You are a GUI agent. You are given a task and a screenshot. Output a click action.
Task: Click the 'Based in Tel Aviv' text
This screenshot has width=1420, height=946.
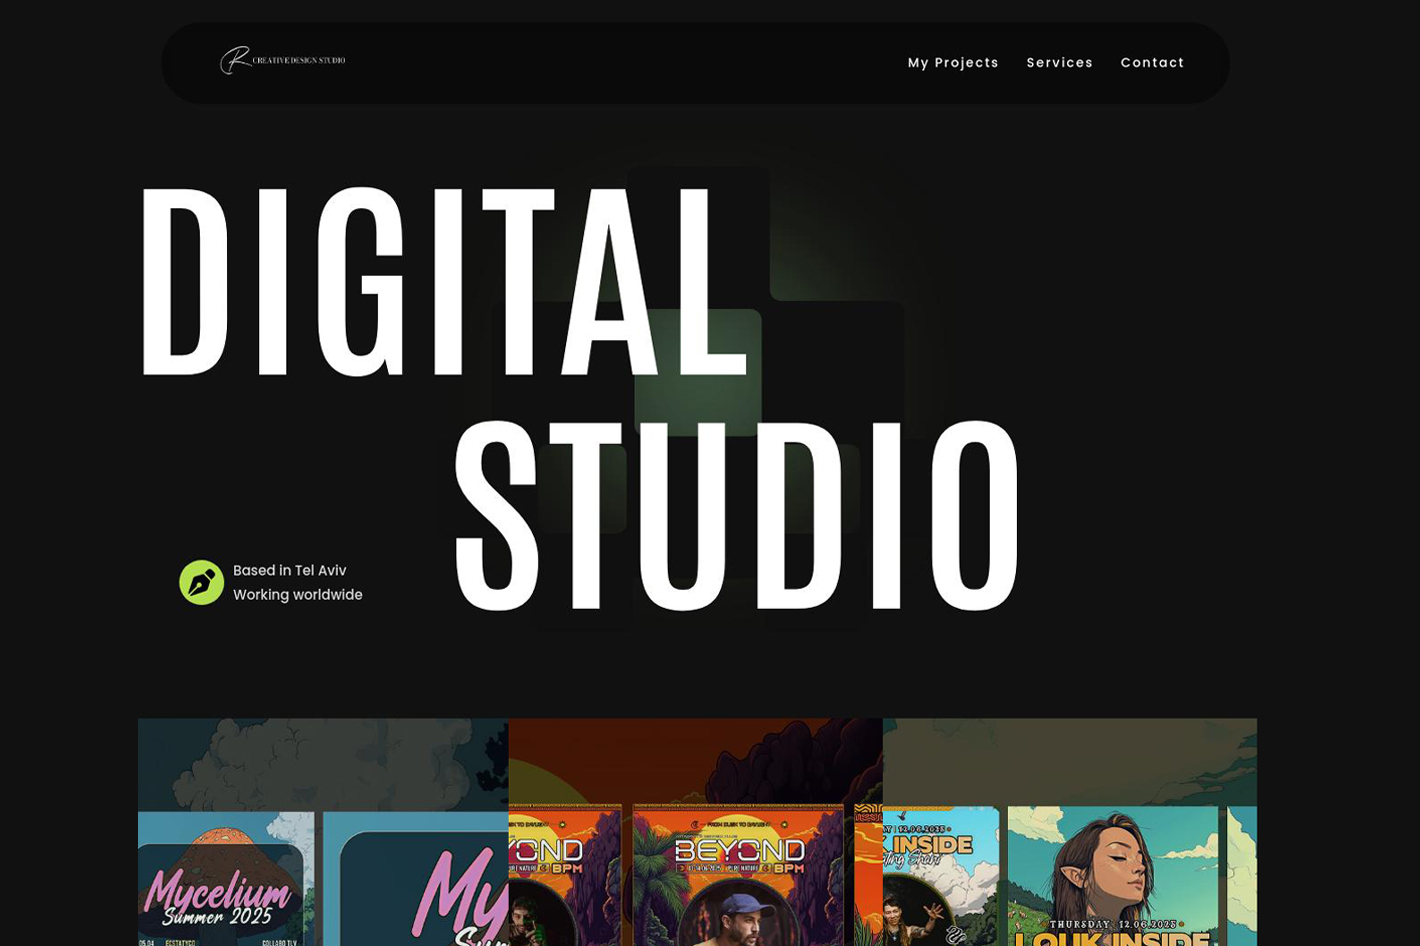[x=289, y=571]
